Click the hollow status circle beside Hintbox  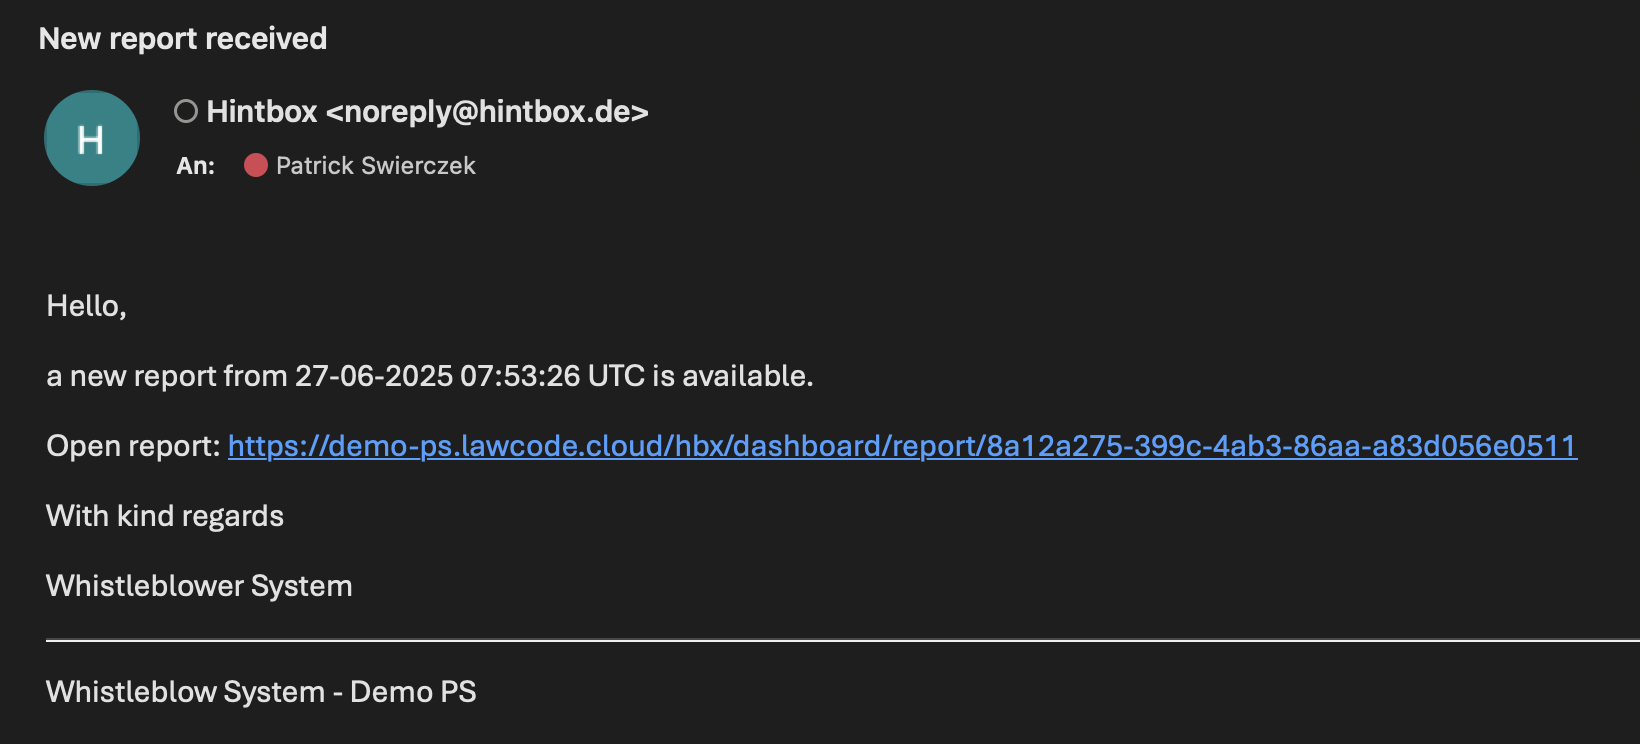pos(186,111)
